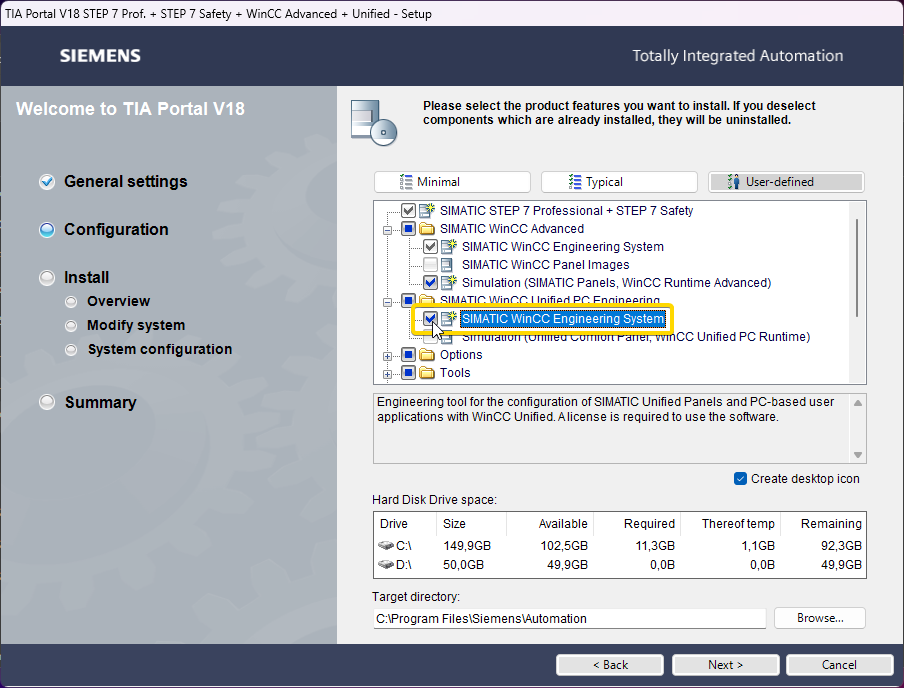The width and height of the screenshot is (904, 688).
Task: Toggle SIMATIC WinCC Advanced folder checkbox
Action: tap(408, 228)
